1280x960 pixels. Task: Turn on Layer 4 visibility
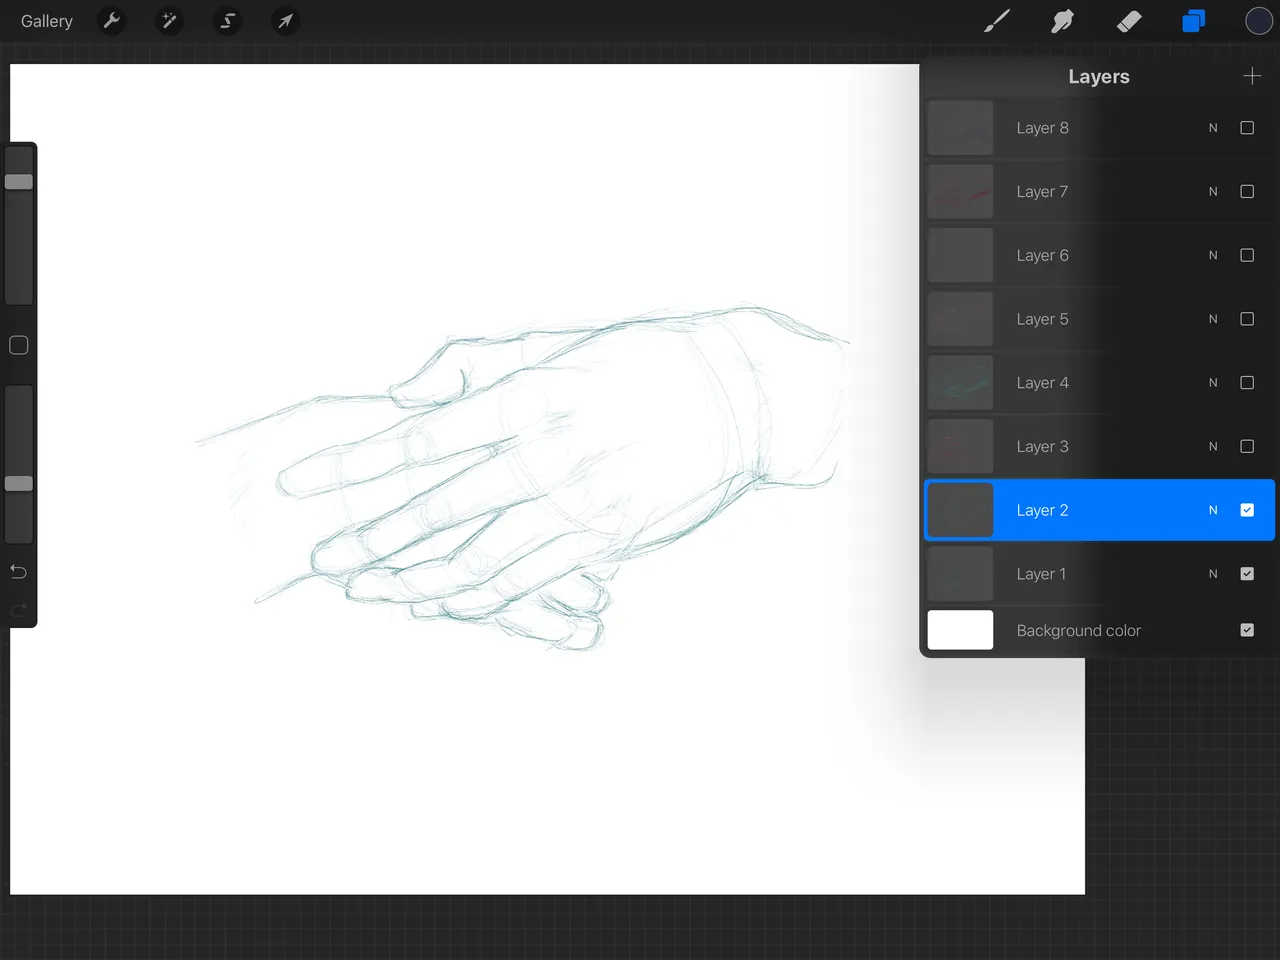(x=1247, y=383)
